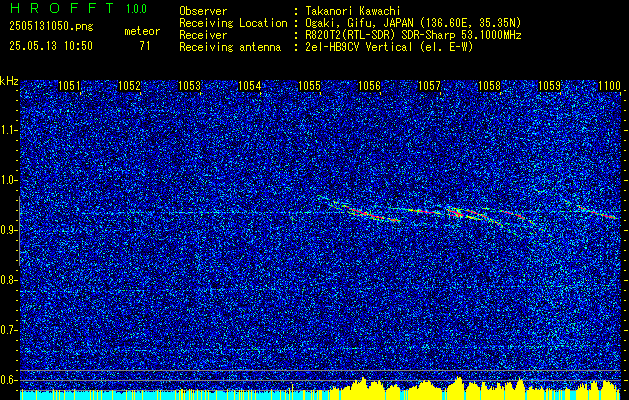
Task: Click the 1055 time marker
Action: (x=310, y=86)
